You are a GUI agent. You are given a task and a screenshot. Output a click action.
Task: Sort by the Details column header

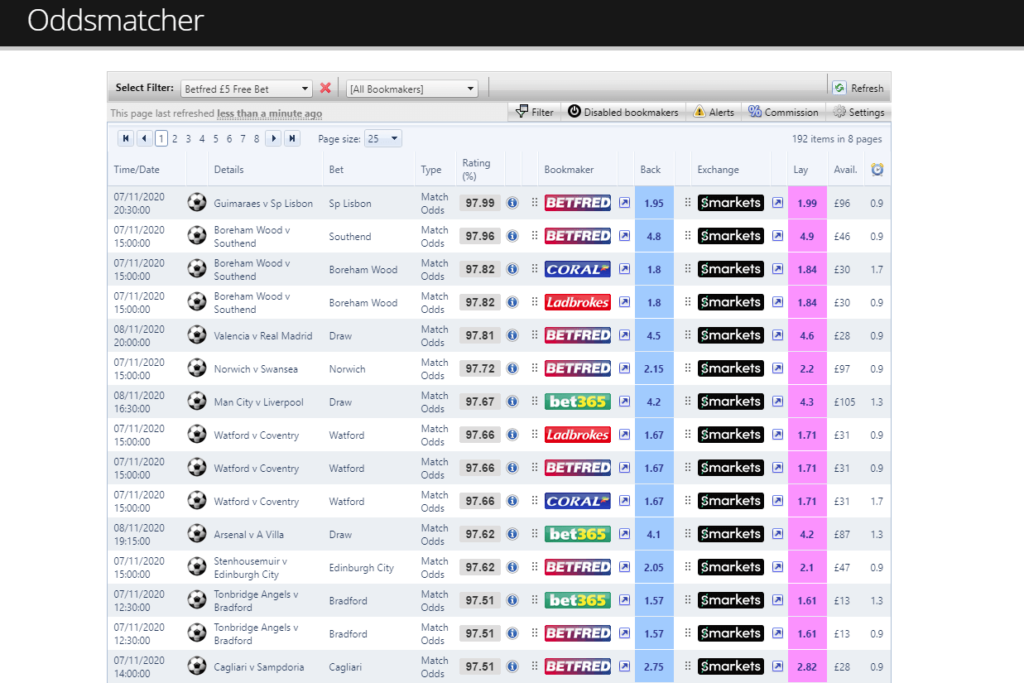click(229, 170)
